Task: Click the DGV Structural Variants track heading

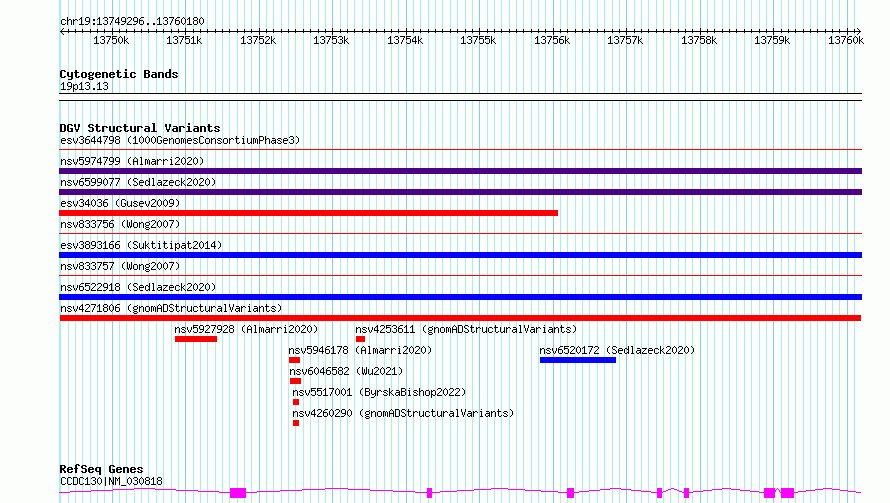Action: [140, 128]
